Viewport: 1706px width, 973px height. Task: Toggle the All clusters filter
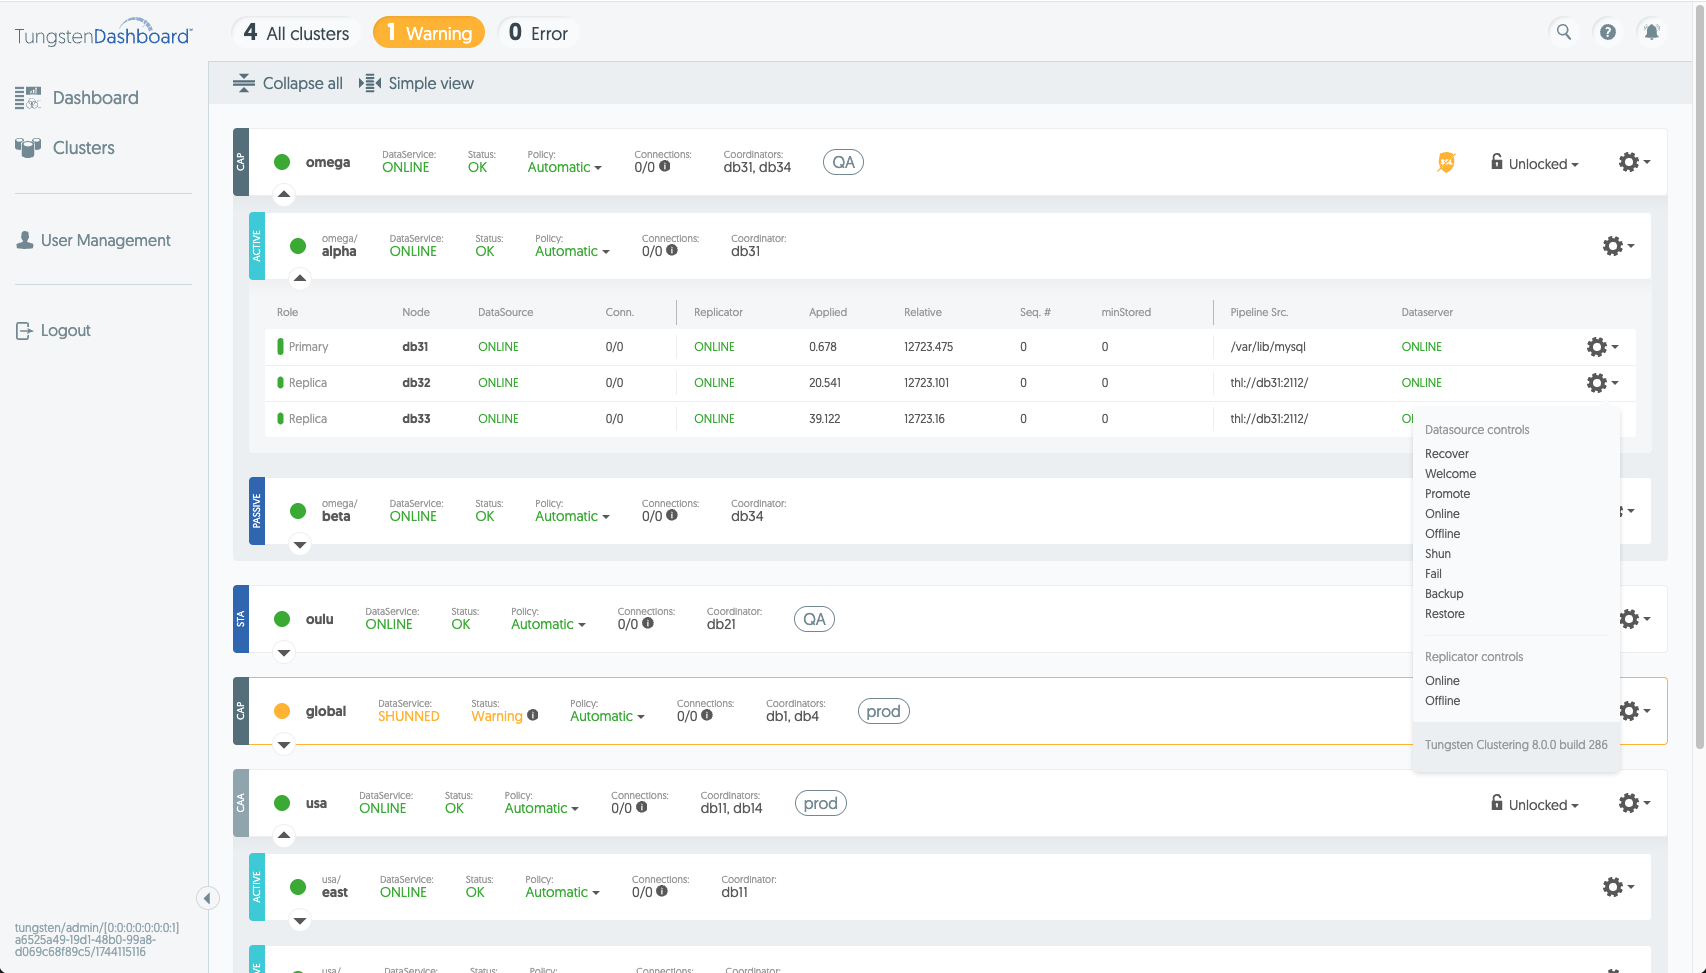pos(296,33)
